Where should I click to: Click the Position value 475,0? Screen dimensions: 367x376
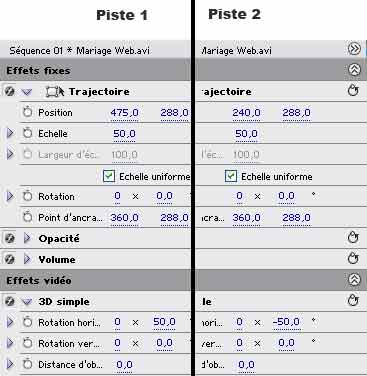coord(124,113)
